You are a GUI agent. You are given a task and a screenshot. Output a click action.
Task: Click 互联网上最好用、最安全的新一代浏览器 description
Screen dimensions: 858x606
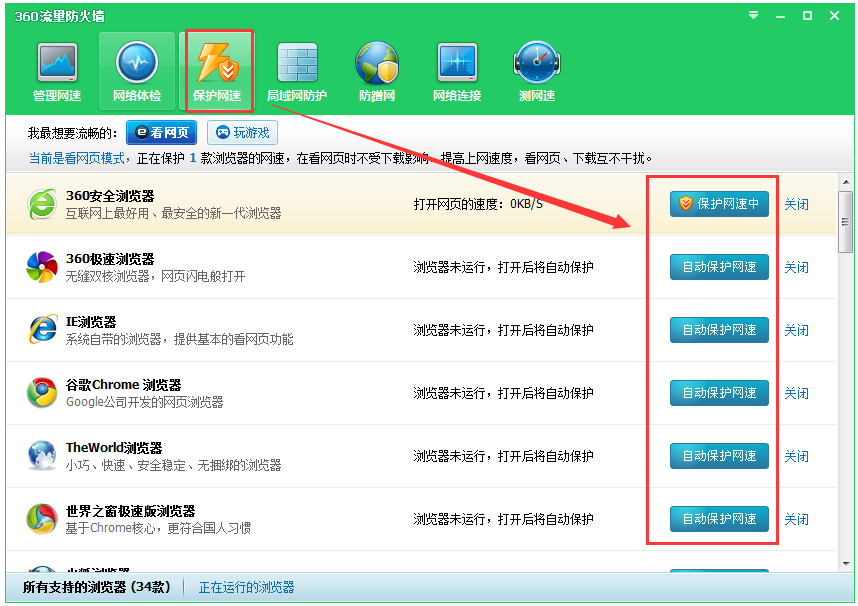[x=173, y=213]
